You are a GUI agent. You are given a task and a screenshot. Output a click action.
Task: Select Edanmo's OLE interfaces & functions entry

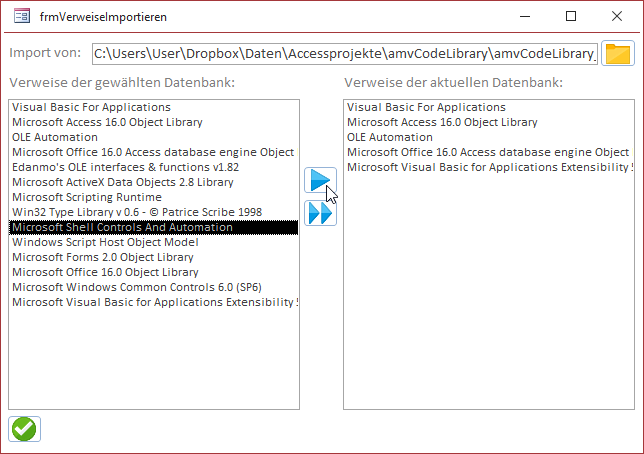125,167
